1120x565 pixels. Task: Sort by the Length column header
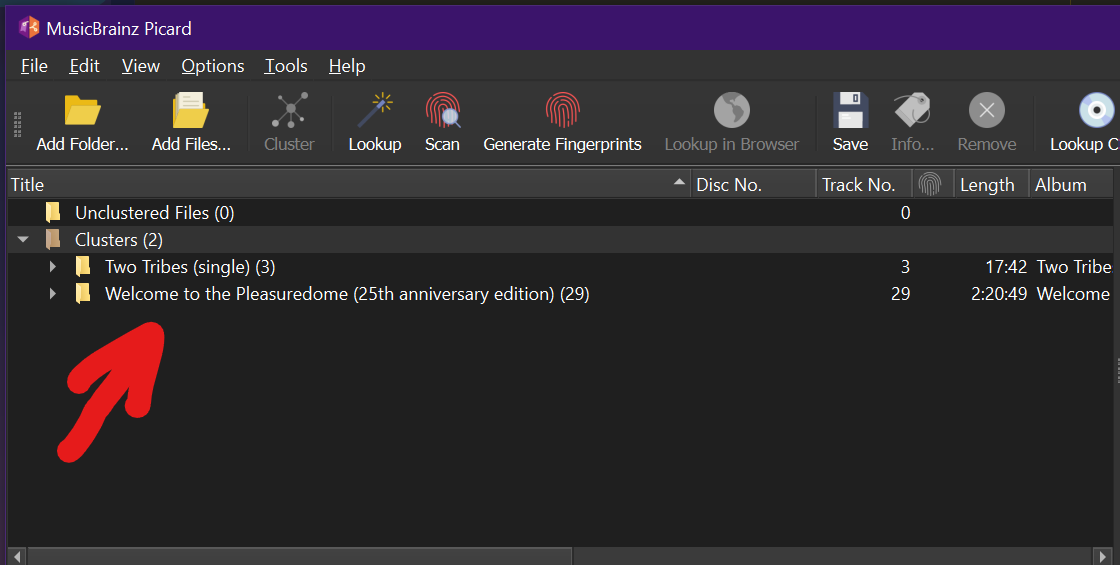(991, 184)
